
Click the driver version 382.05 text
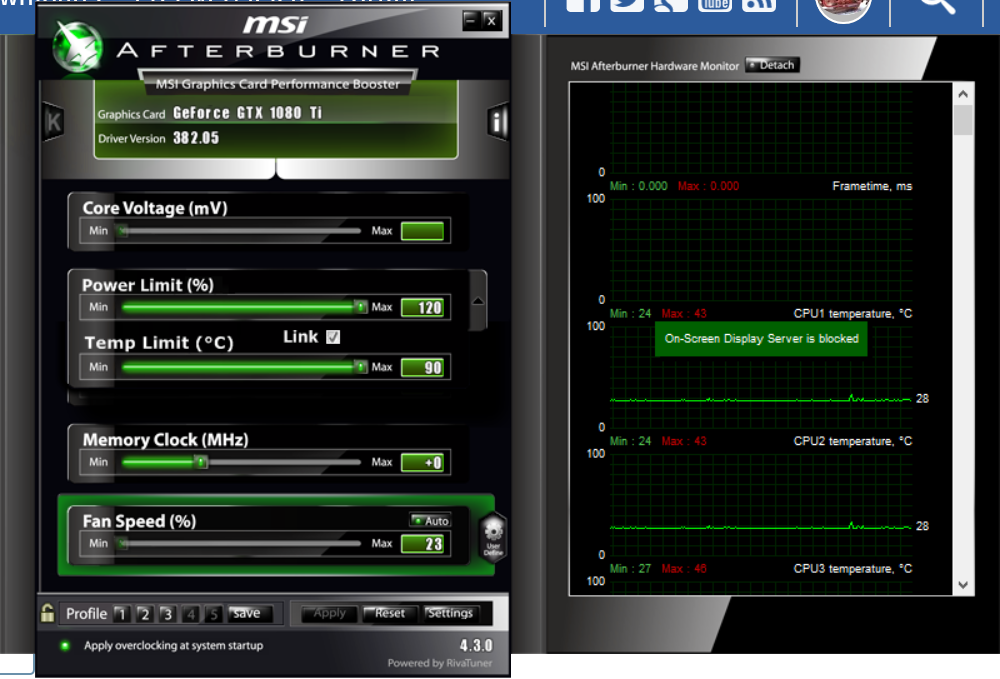coord(196,138)
